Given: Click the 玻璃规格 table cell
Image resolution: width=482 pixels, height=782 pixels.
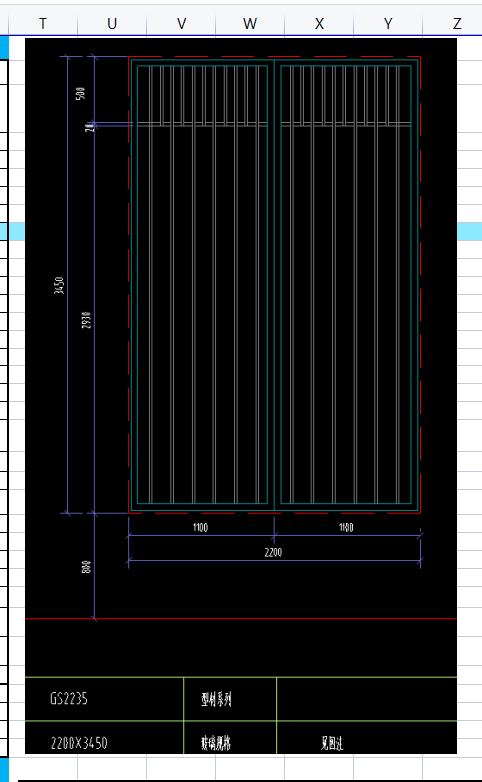Looking at the screenshot, I should click(x=216, y=744).
